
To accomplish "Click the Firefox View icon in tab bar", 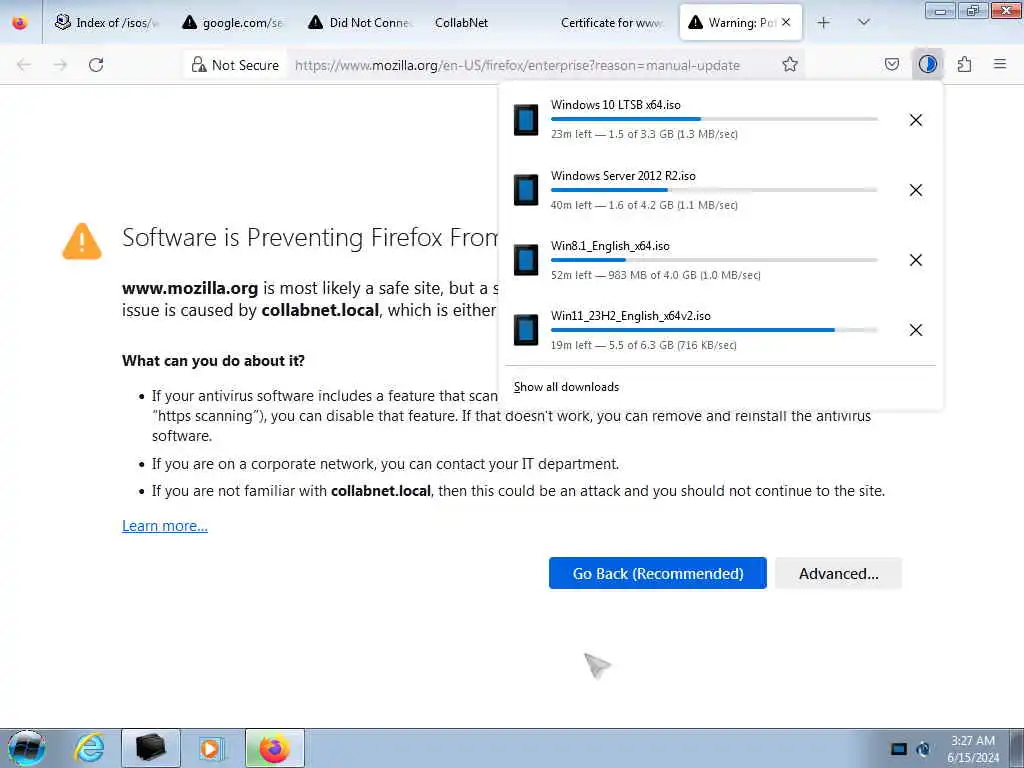I will pos(20,22).
